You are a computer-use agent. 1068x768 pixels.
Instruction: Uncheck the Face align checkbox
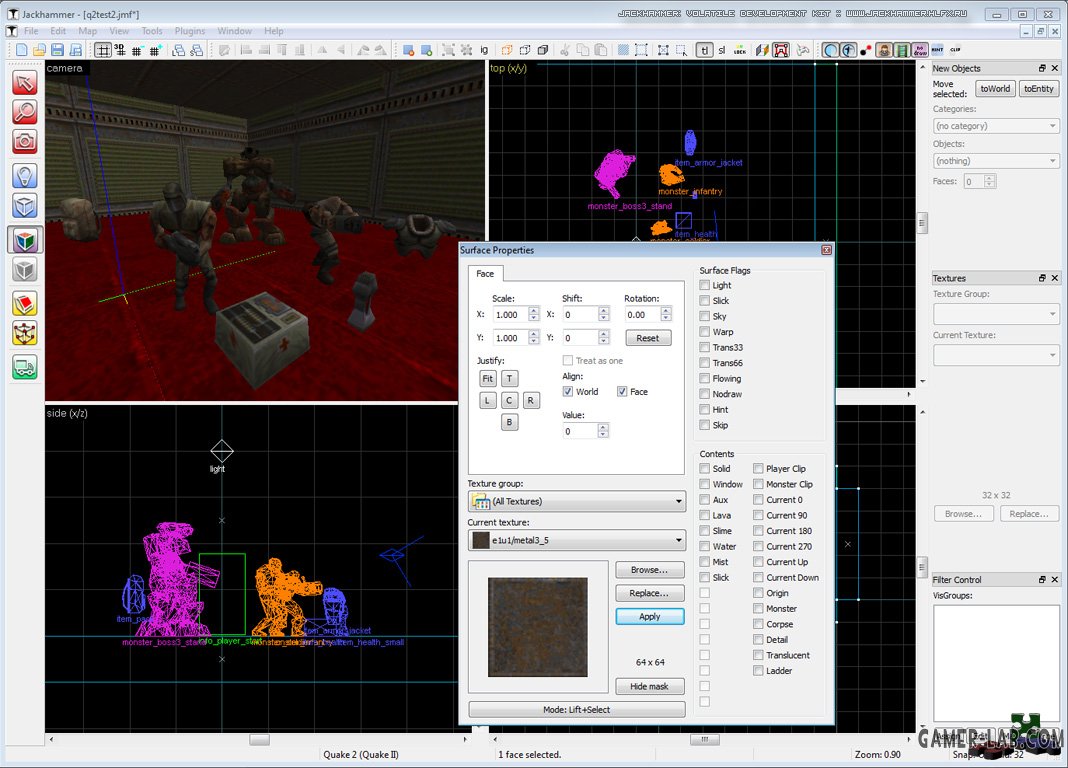(x=622, y=391)
